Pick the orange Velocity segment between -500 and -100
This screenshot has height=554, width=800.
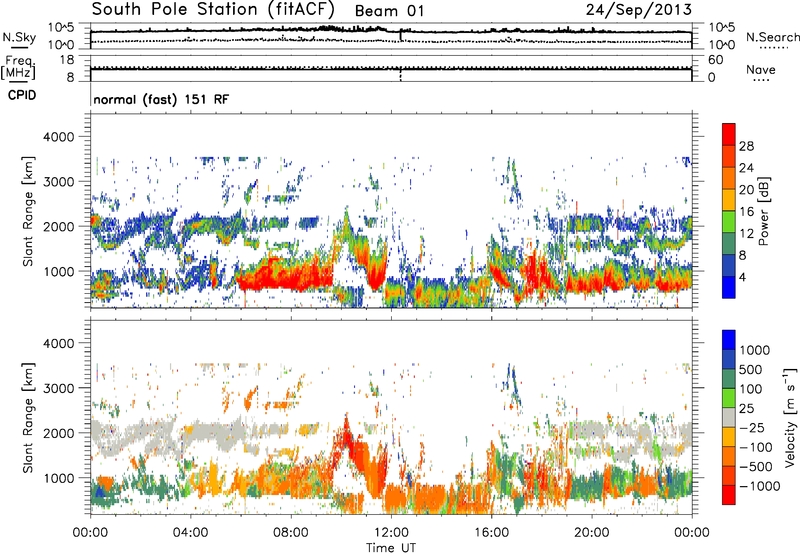[729, 456]
